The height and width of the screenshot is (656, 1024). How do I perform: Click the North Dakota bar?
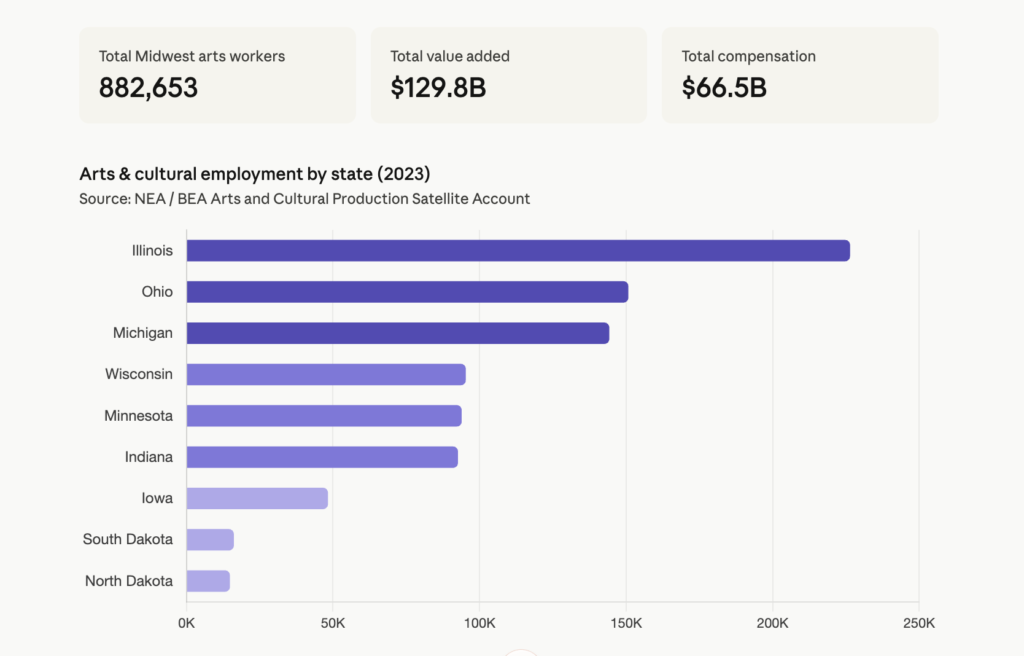point(208,581)
